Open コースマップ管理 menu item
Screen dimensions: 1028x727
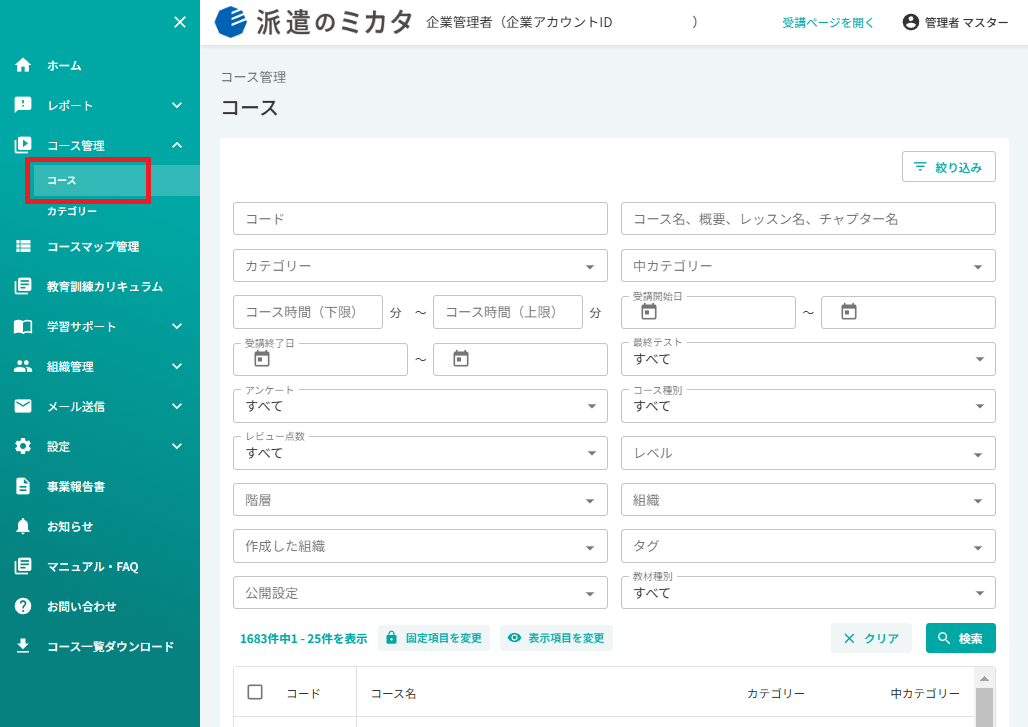click(x=93, y=246)
